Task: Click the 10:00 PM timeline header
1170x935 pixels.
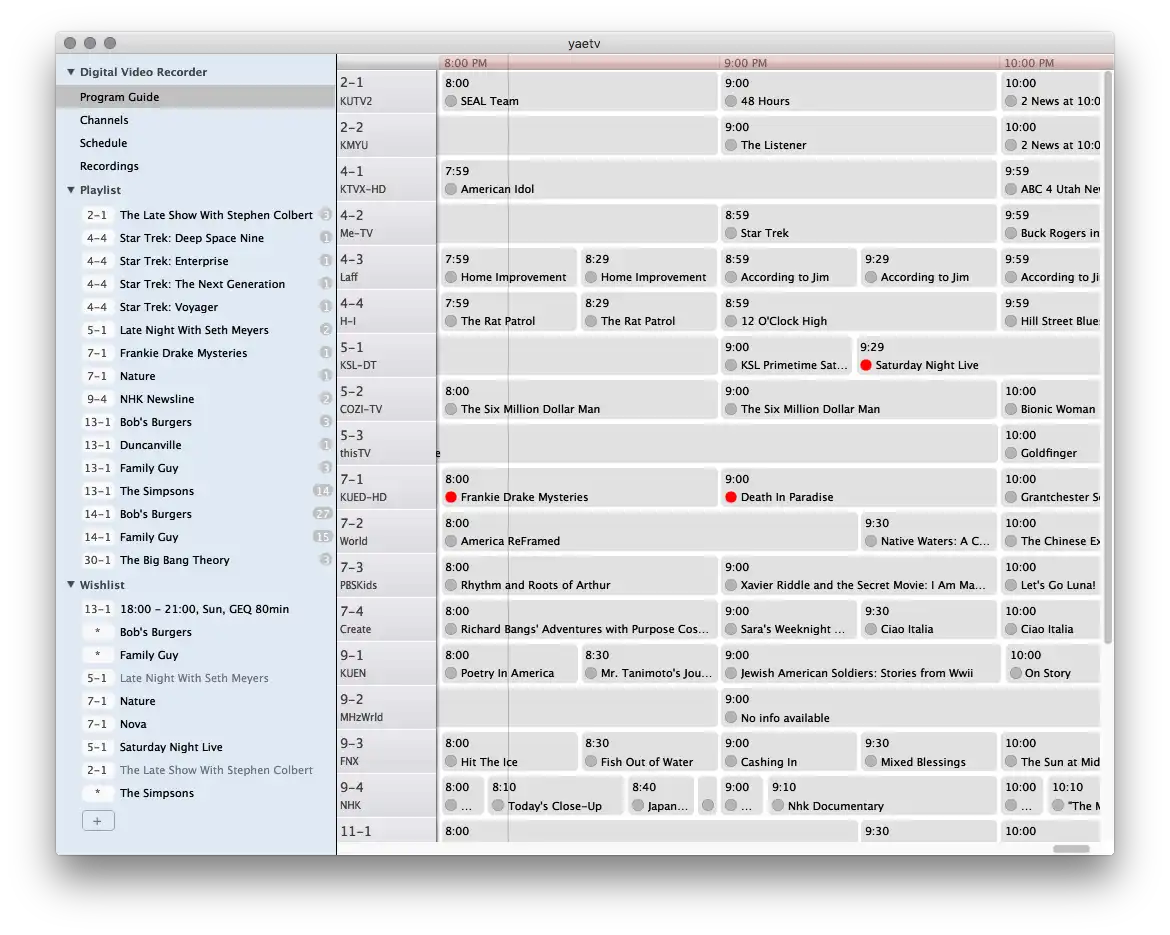Action: [x=1029, y=63]
